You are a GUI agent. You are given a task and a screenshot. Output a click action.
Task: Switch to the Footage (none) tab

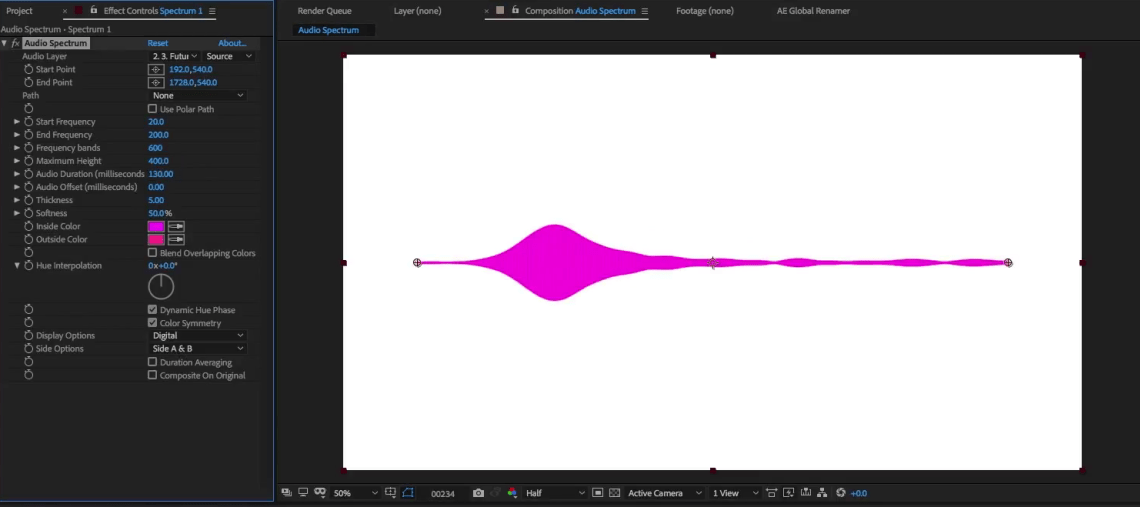pos(705,11)
